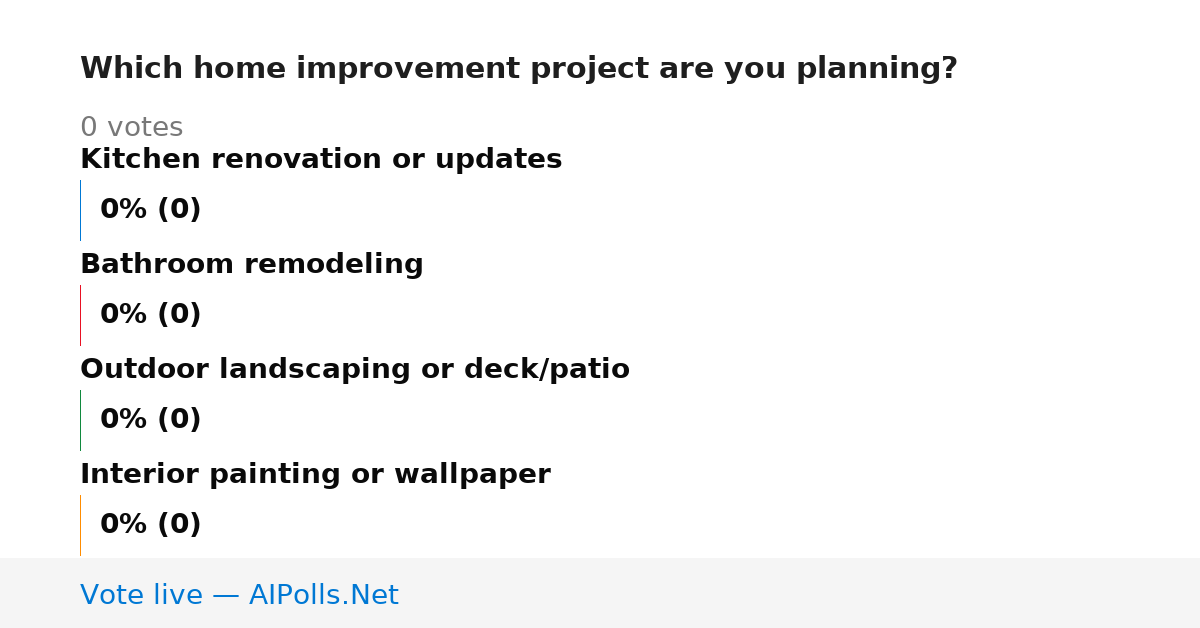The image size is (1200, 628).
Task: Click the blue bar under Kitchen renovation
Action: click(80, 210)
